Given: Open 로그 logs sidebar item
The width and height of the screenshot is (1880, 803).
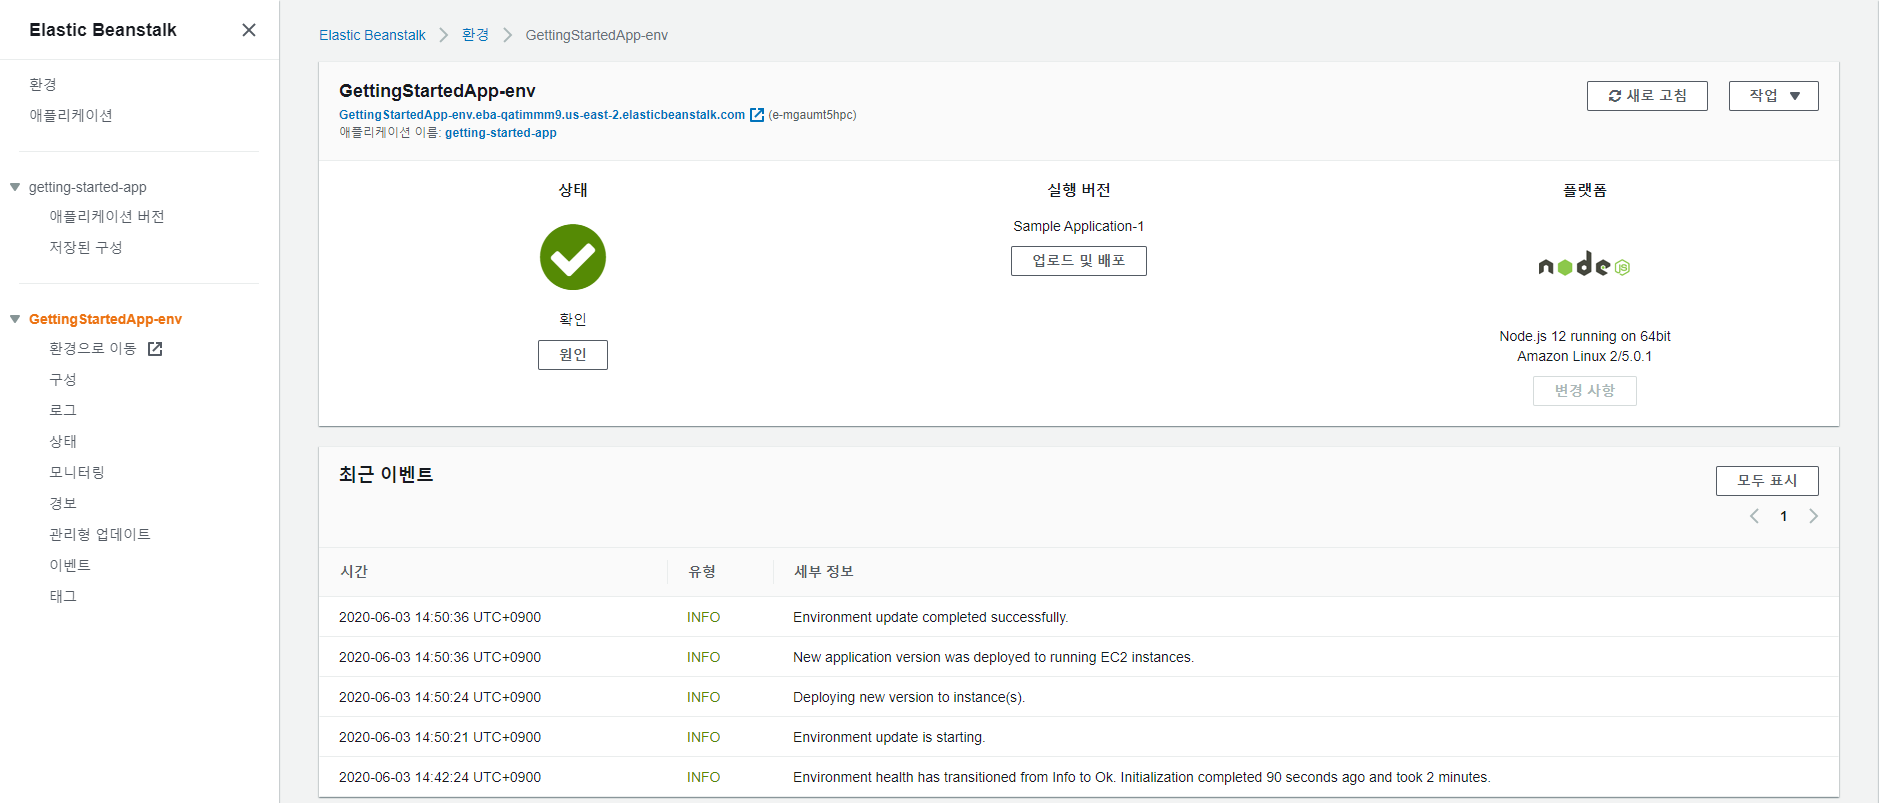Looking at the screenshot, I should pos(63,411).
